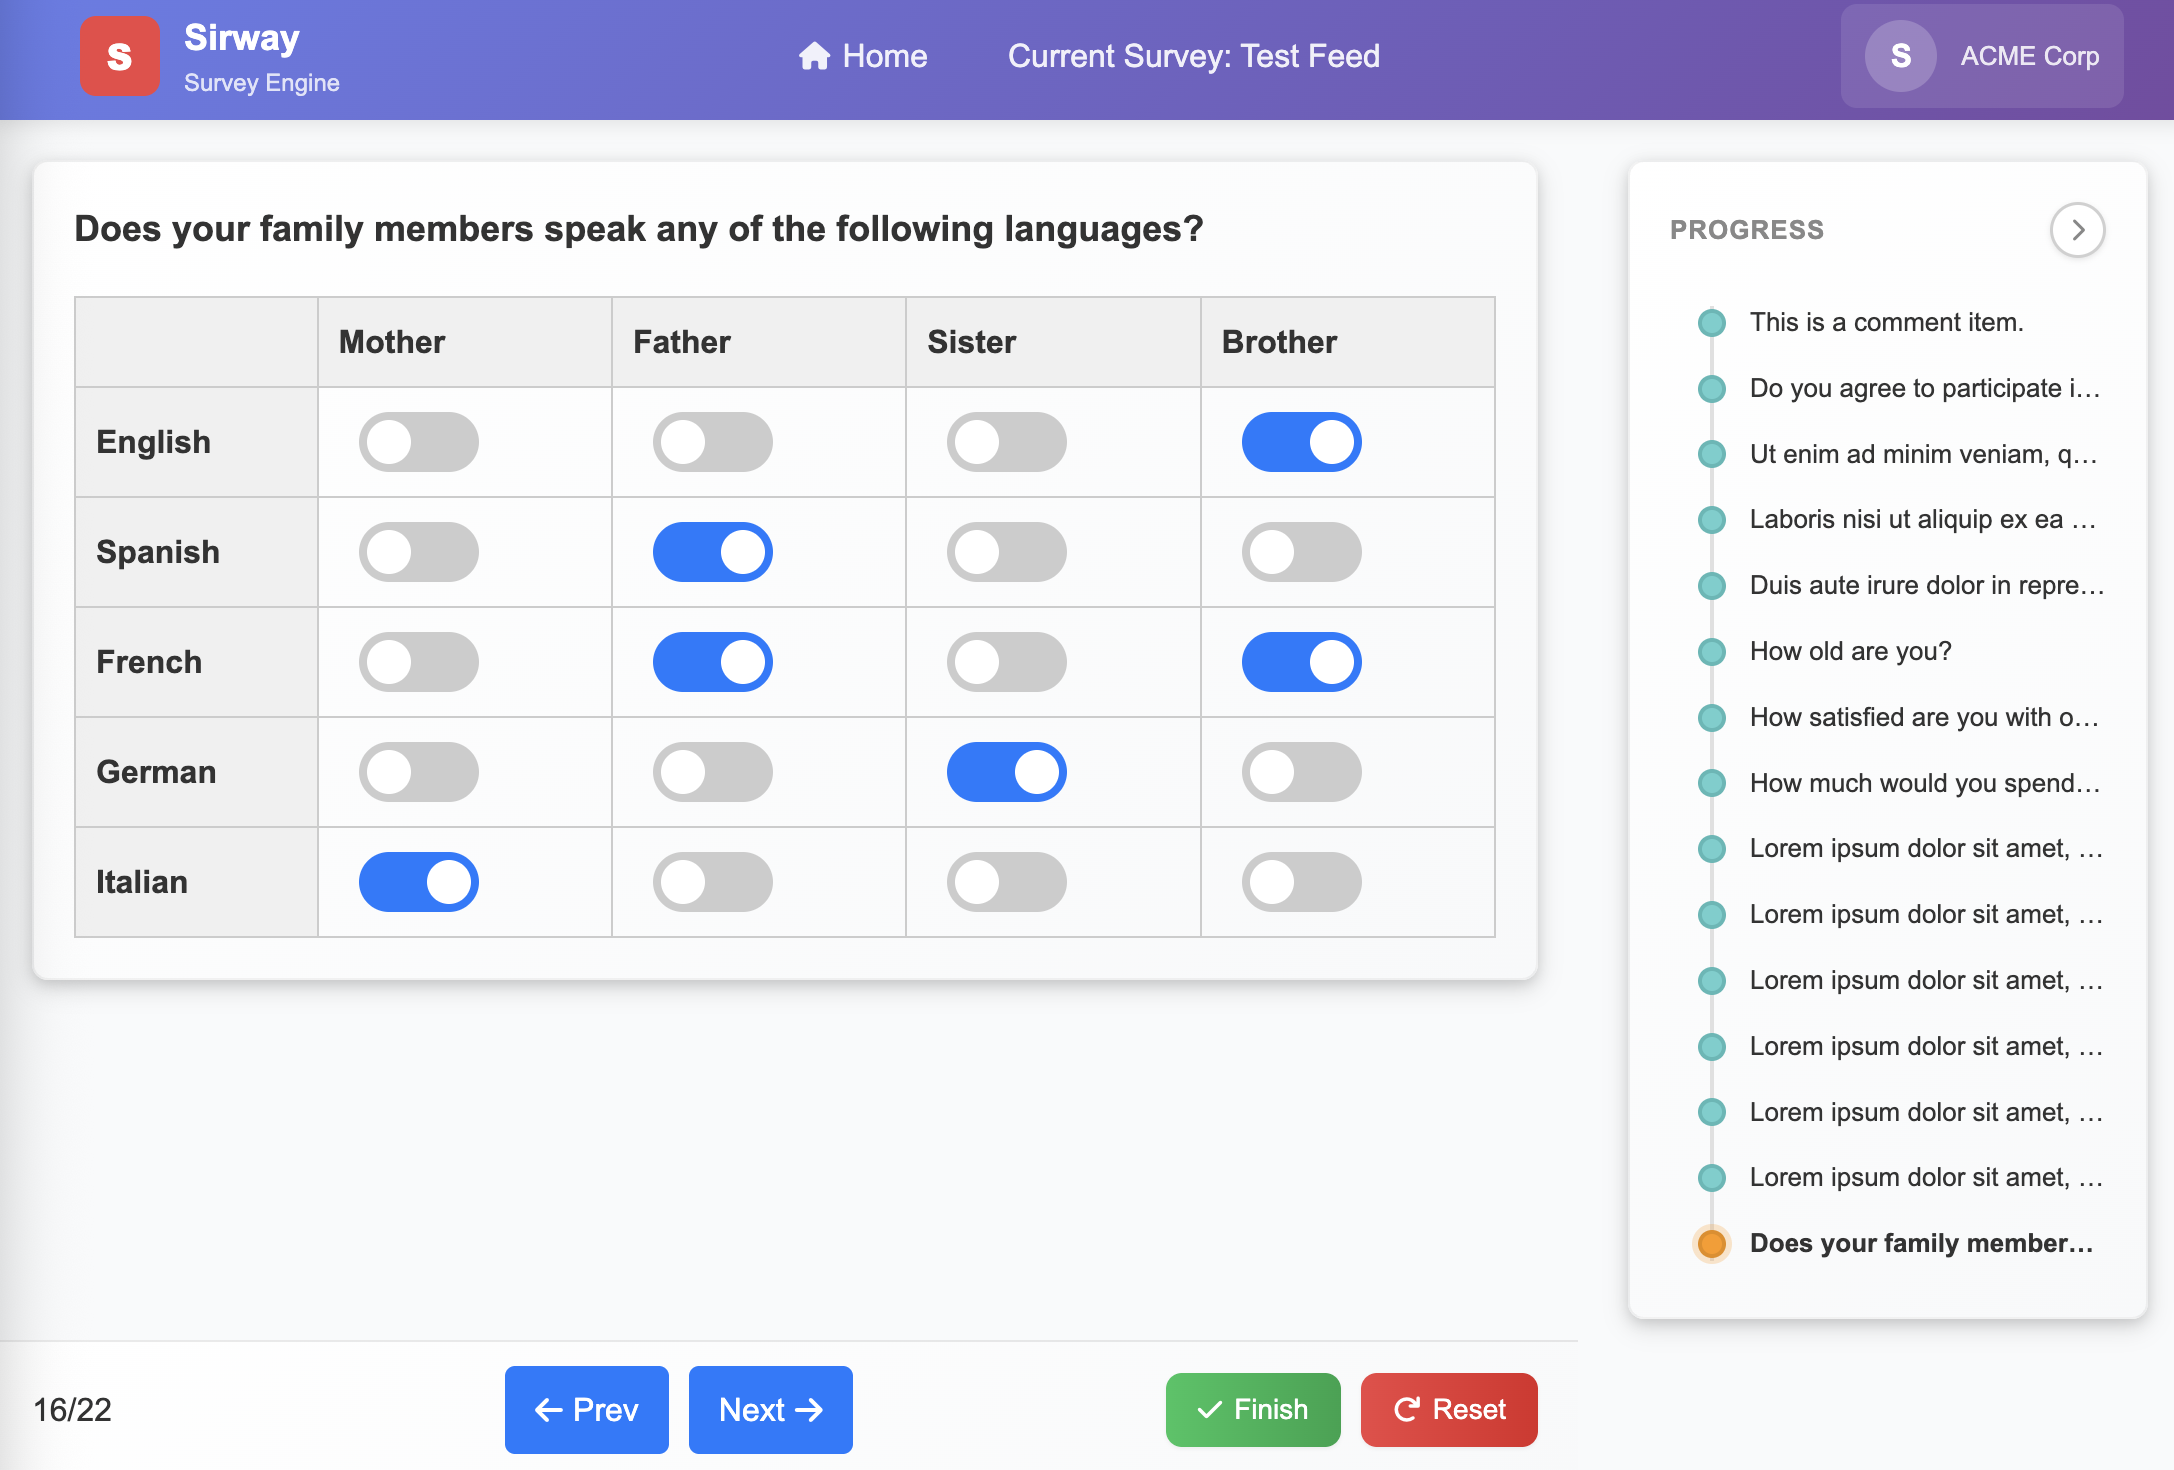
Task: Click the Home house icon
Action: (813, 56)
